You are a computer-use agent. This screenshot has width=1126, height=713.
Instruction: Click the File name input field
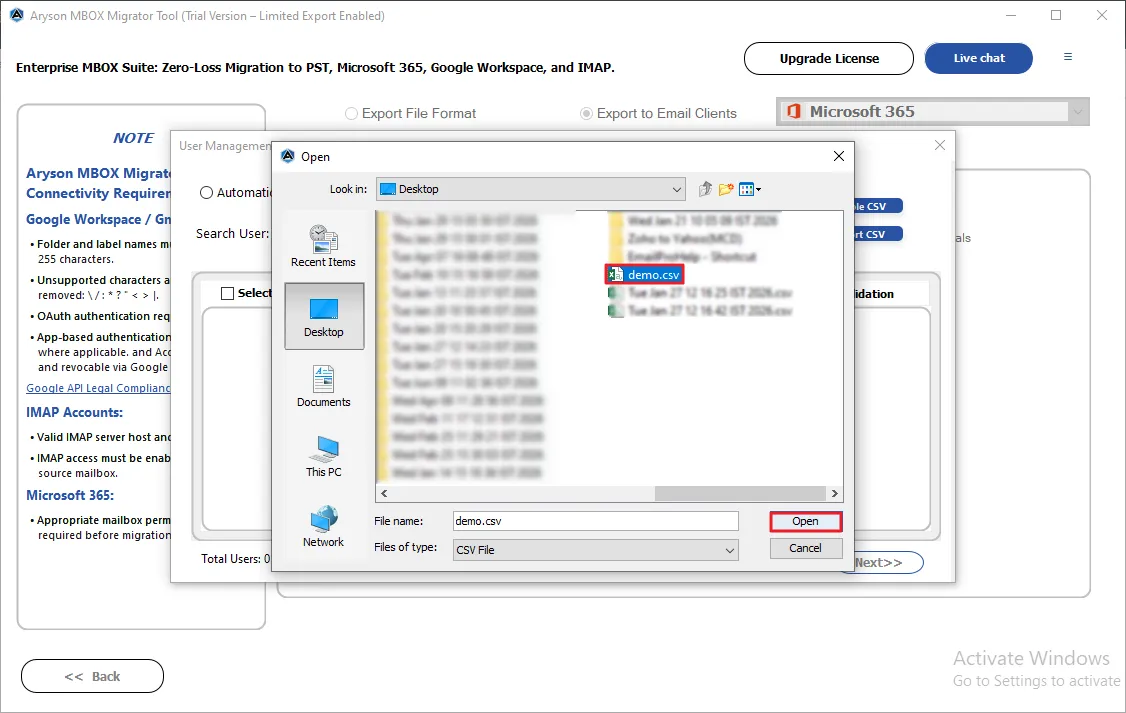(595, 521)
